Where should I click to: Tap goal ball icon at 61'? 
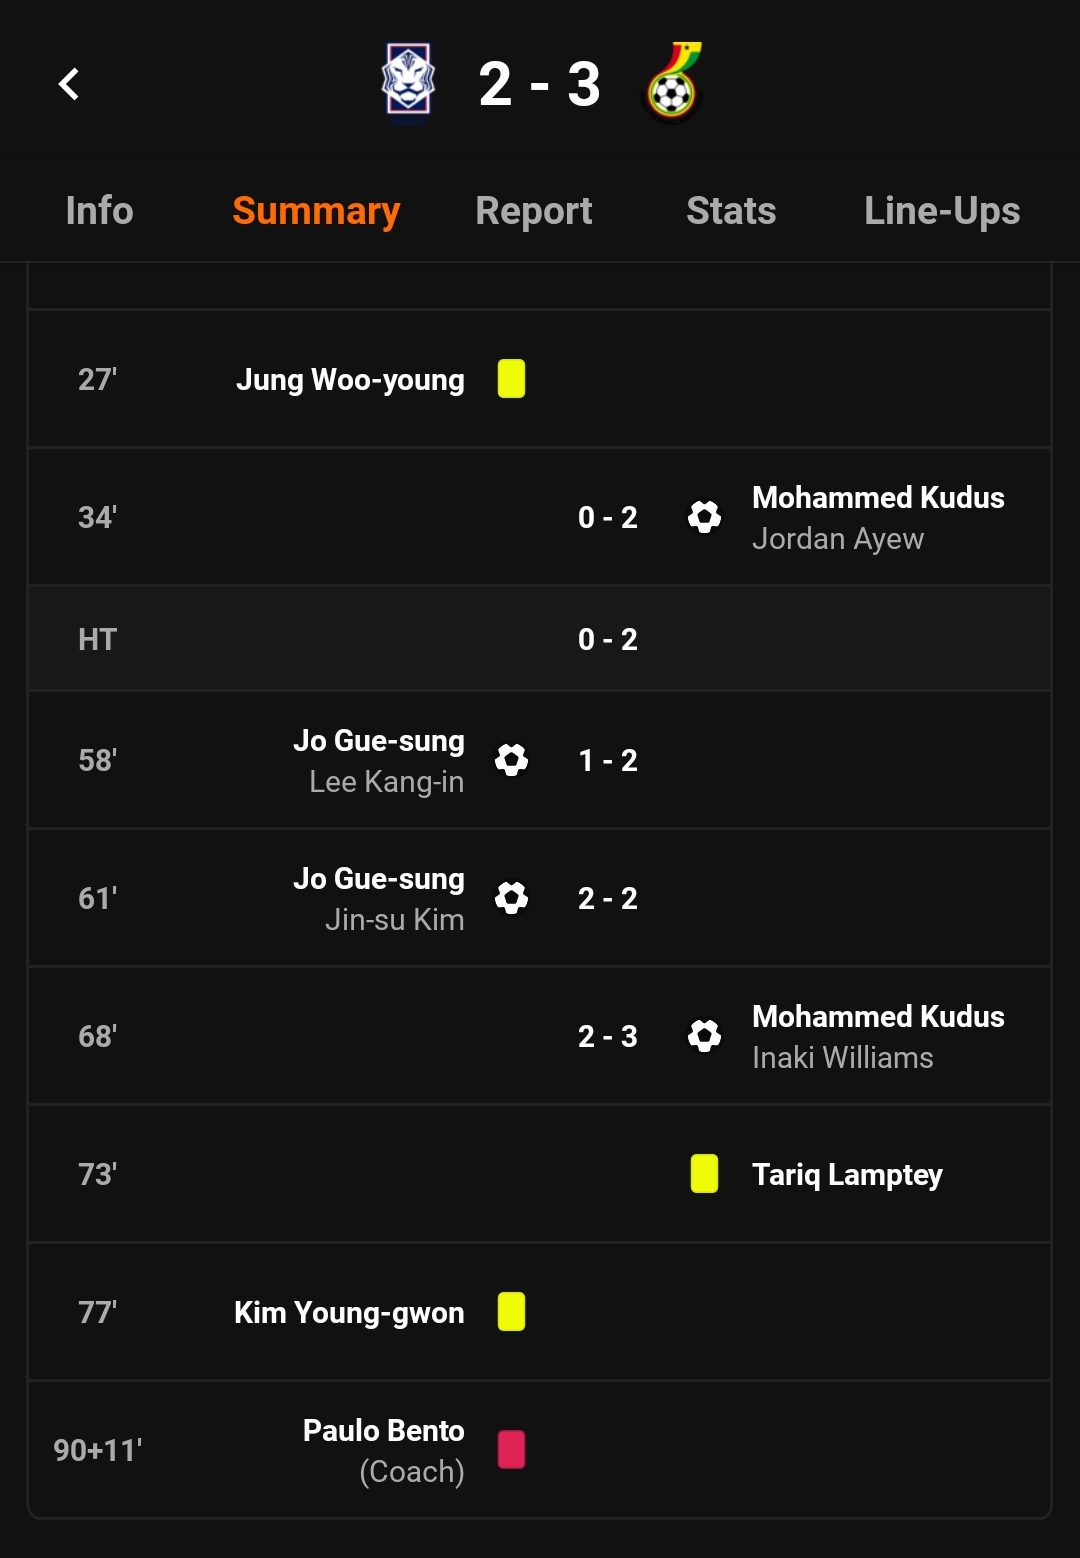coord(511,898)
